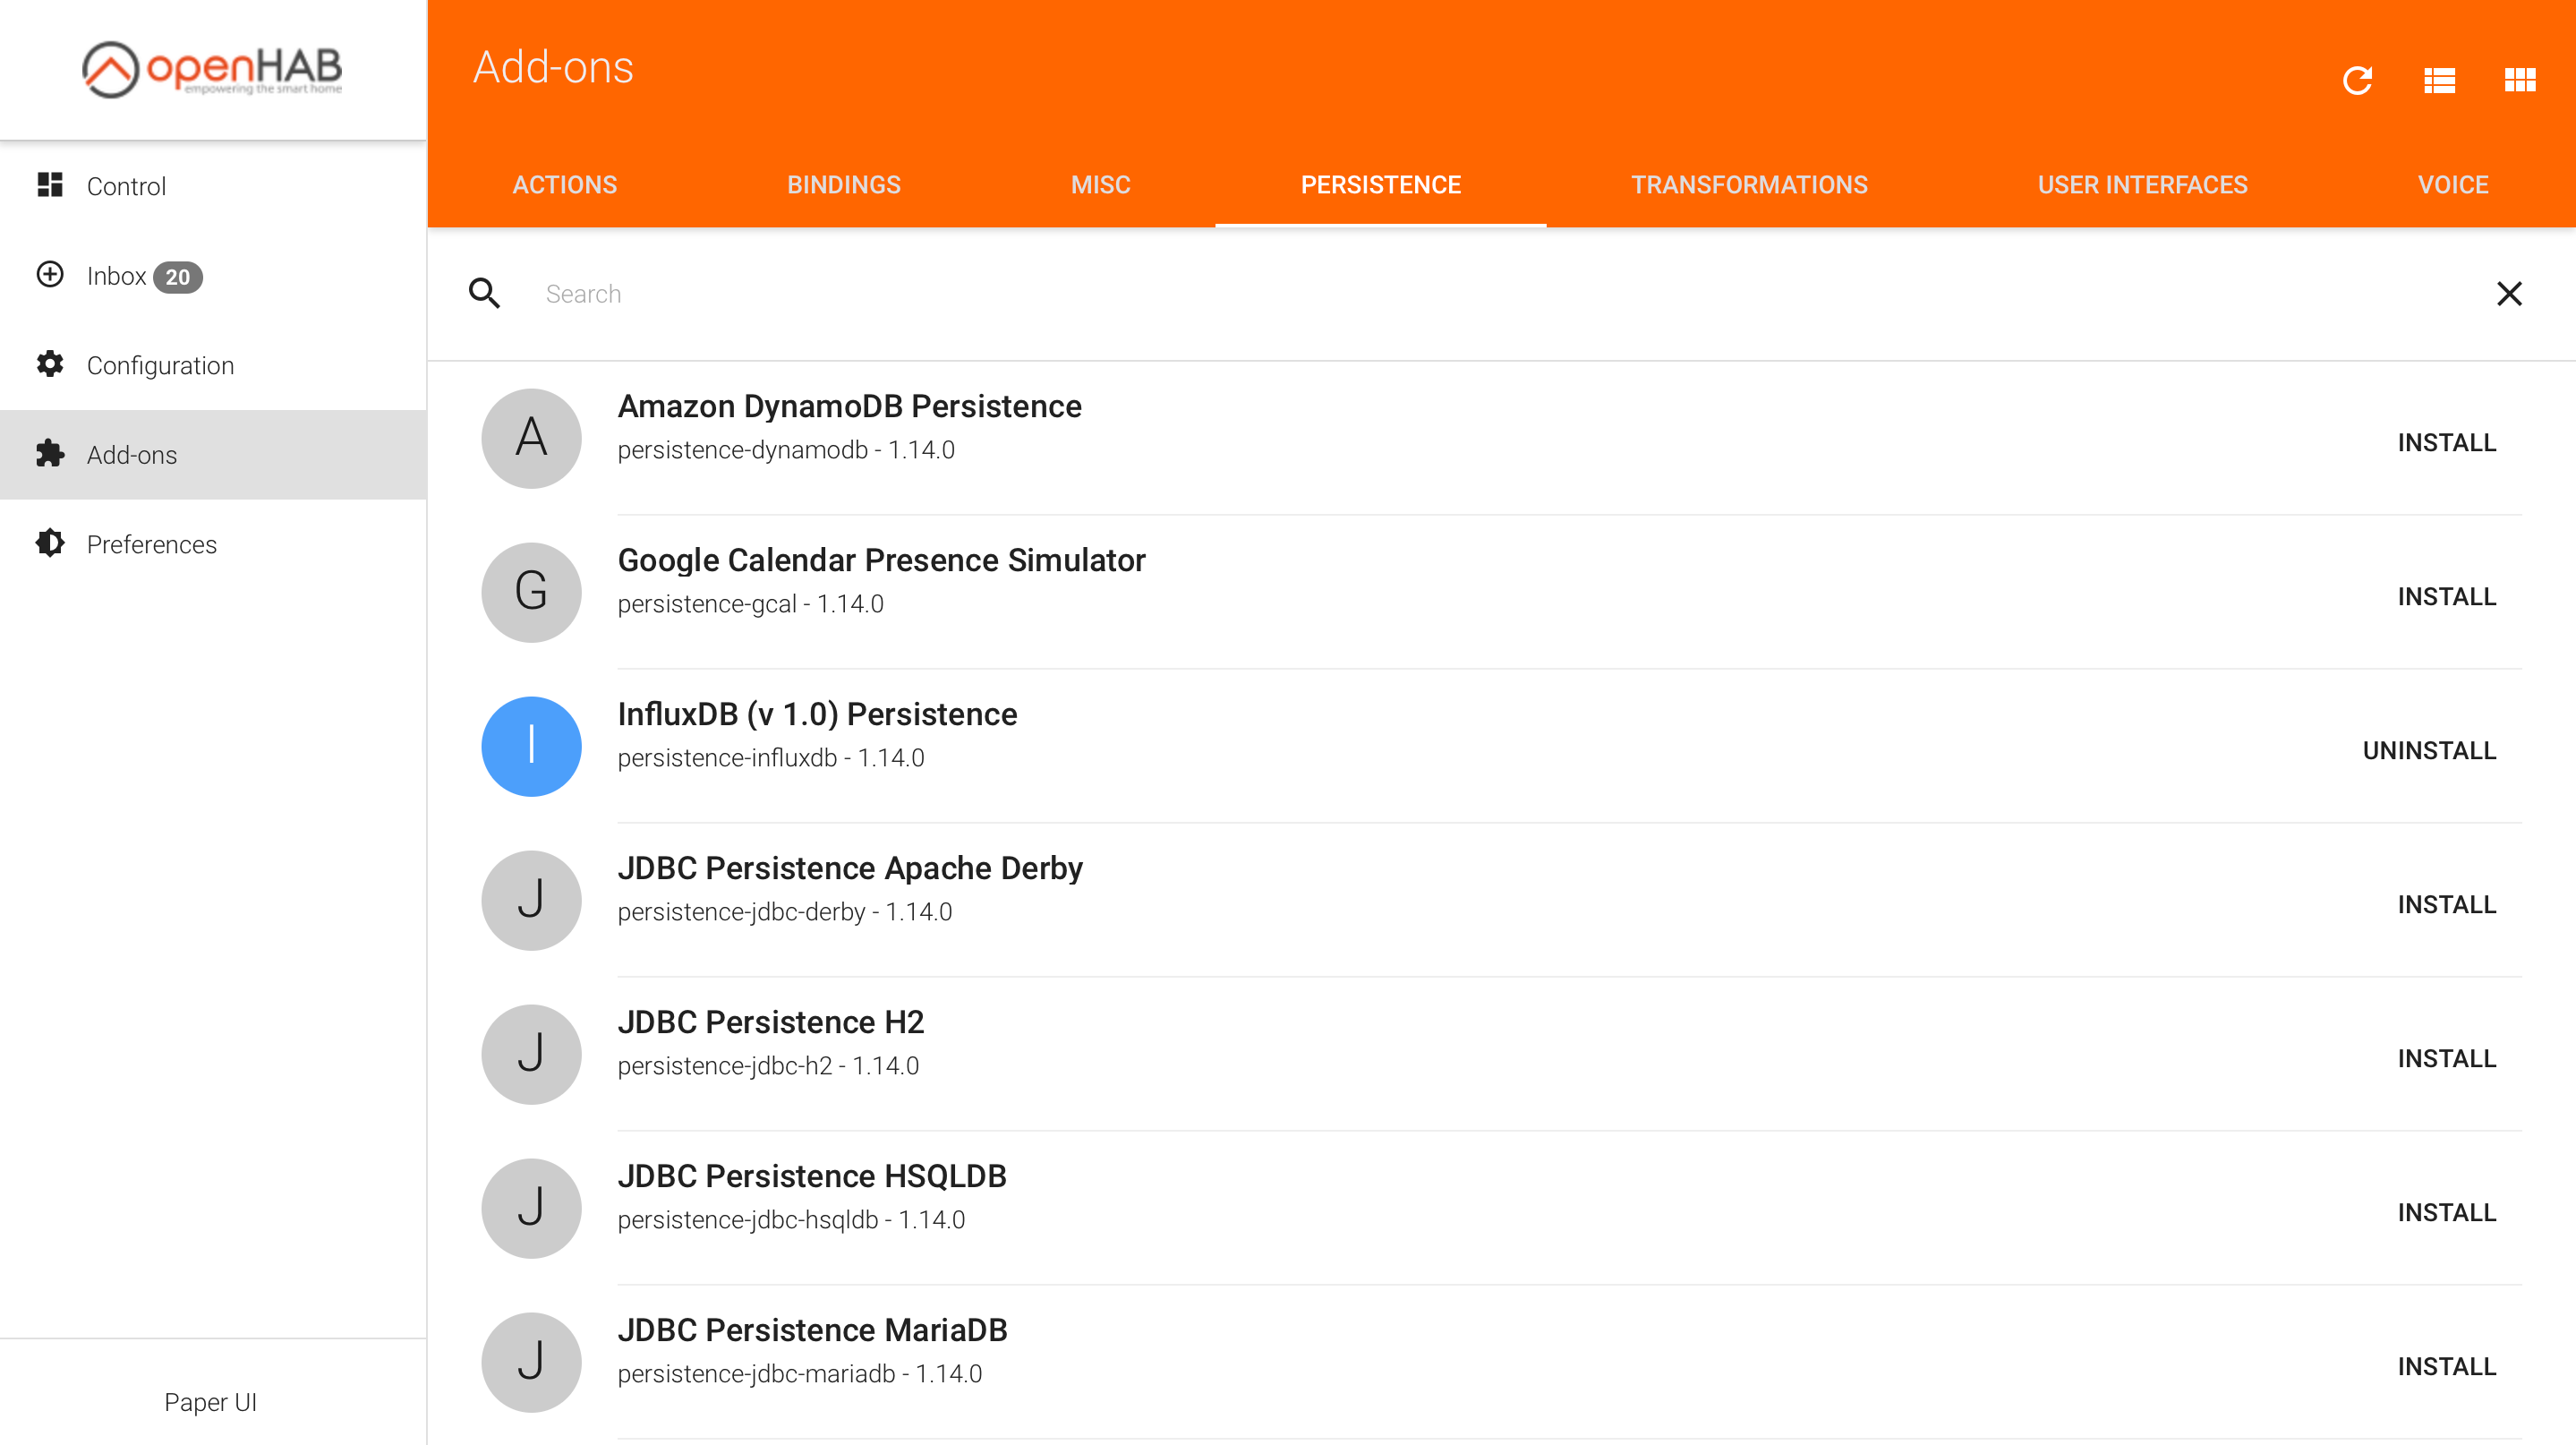Install JDBC Persistence H2

click(x=2446, y=1058)
